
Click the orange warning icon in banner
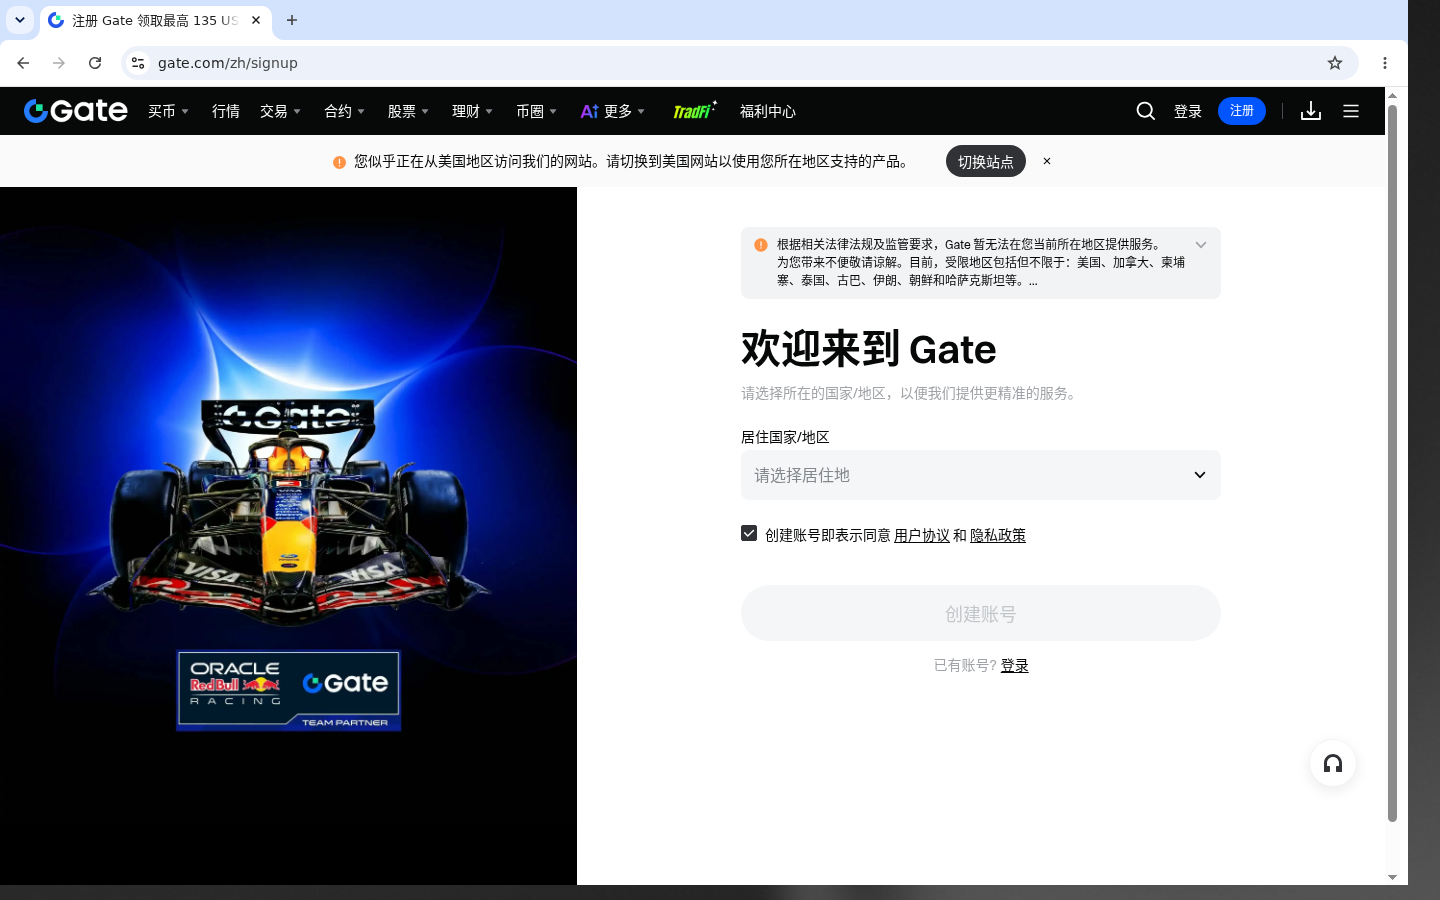[x=339, y=162]
